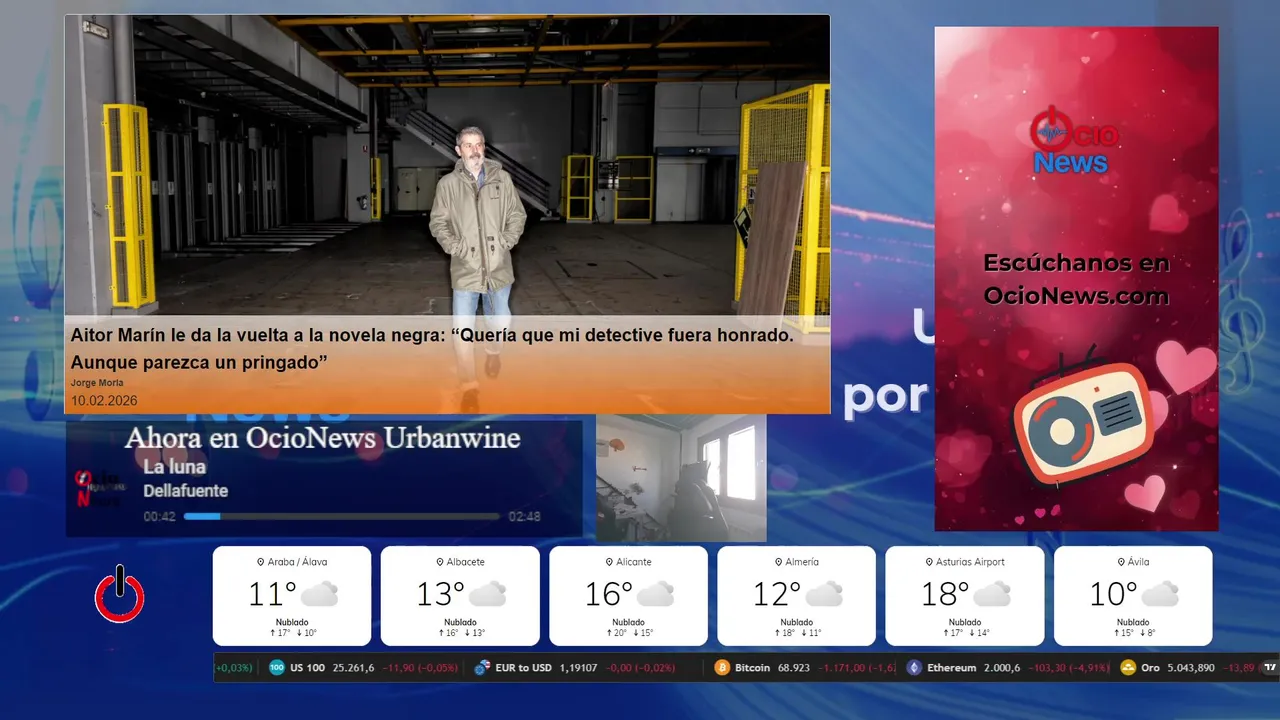The image size is (1280, 720).
Task: Click the Araba / Álava location pin icon
Action: pyautogui.click(x=261, y=562)
